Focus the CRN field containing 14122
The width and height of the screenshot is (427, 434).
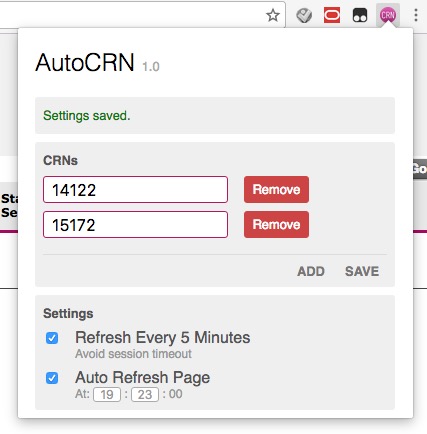point(135,190)
